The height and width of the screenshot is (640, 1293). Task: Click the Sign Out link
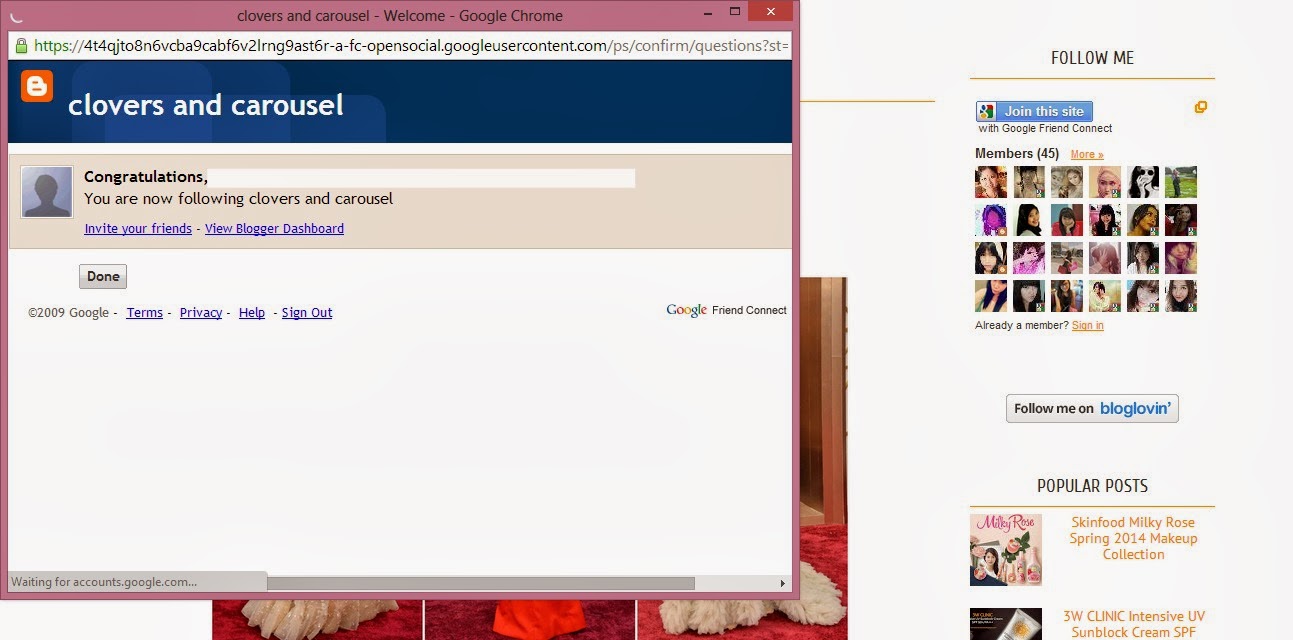tap(307, 313)
